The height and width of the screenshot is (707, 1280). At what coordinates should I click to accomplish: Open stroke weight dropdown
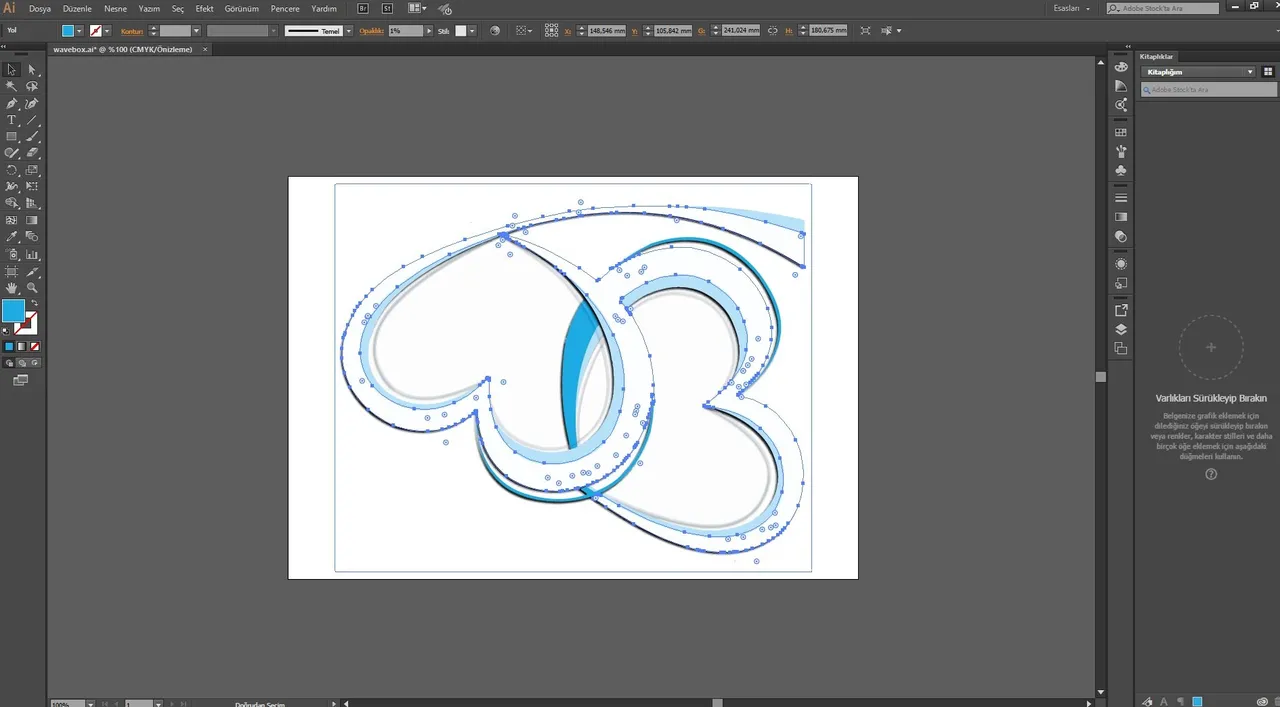(196, 31)
